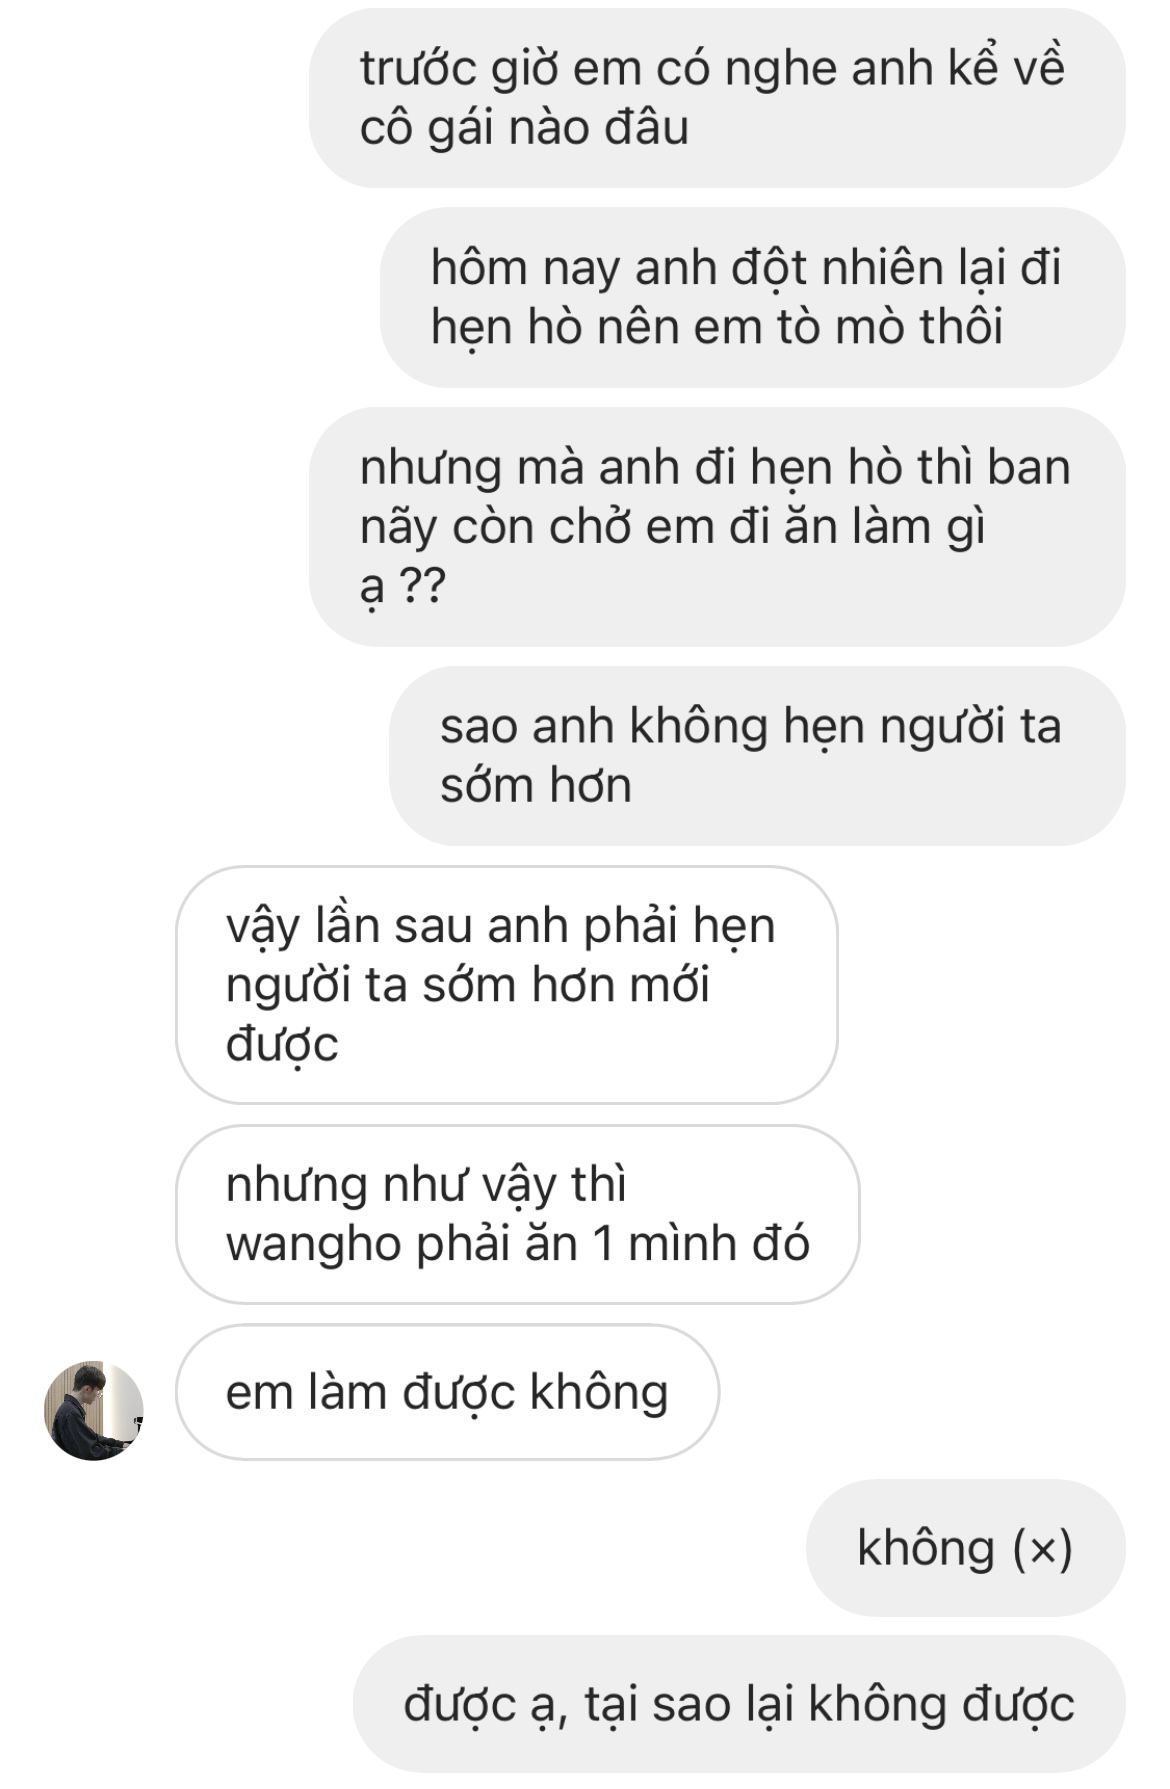Select the message ending with 'ạ ??'
This screenshot has width=1170, height=1789.
[x=717, y=526]
